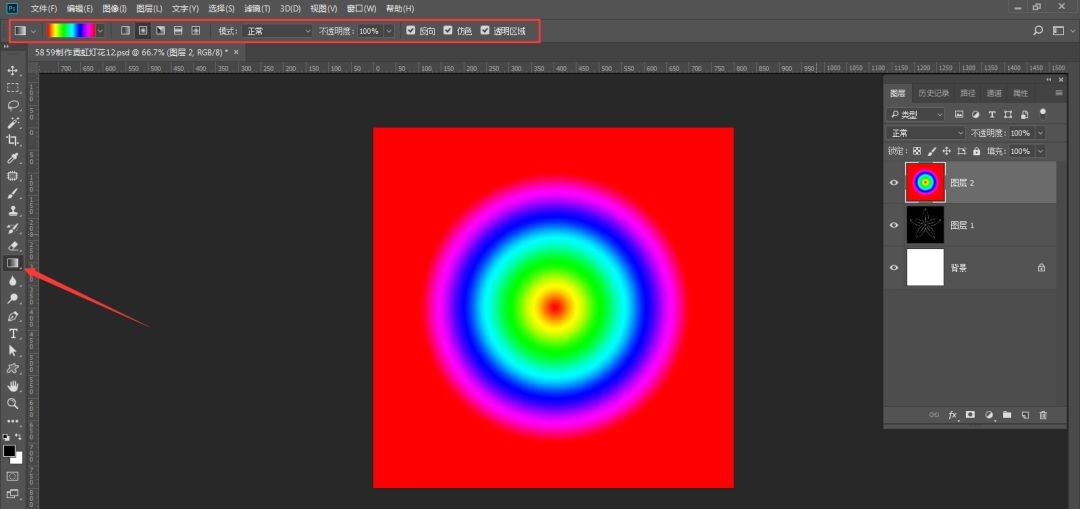Delete layer with trash icon

click(x=1043, y=415)
